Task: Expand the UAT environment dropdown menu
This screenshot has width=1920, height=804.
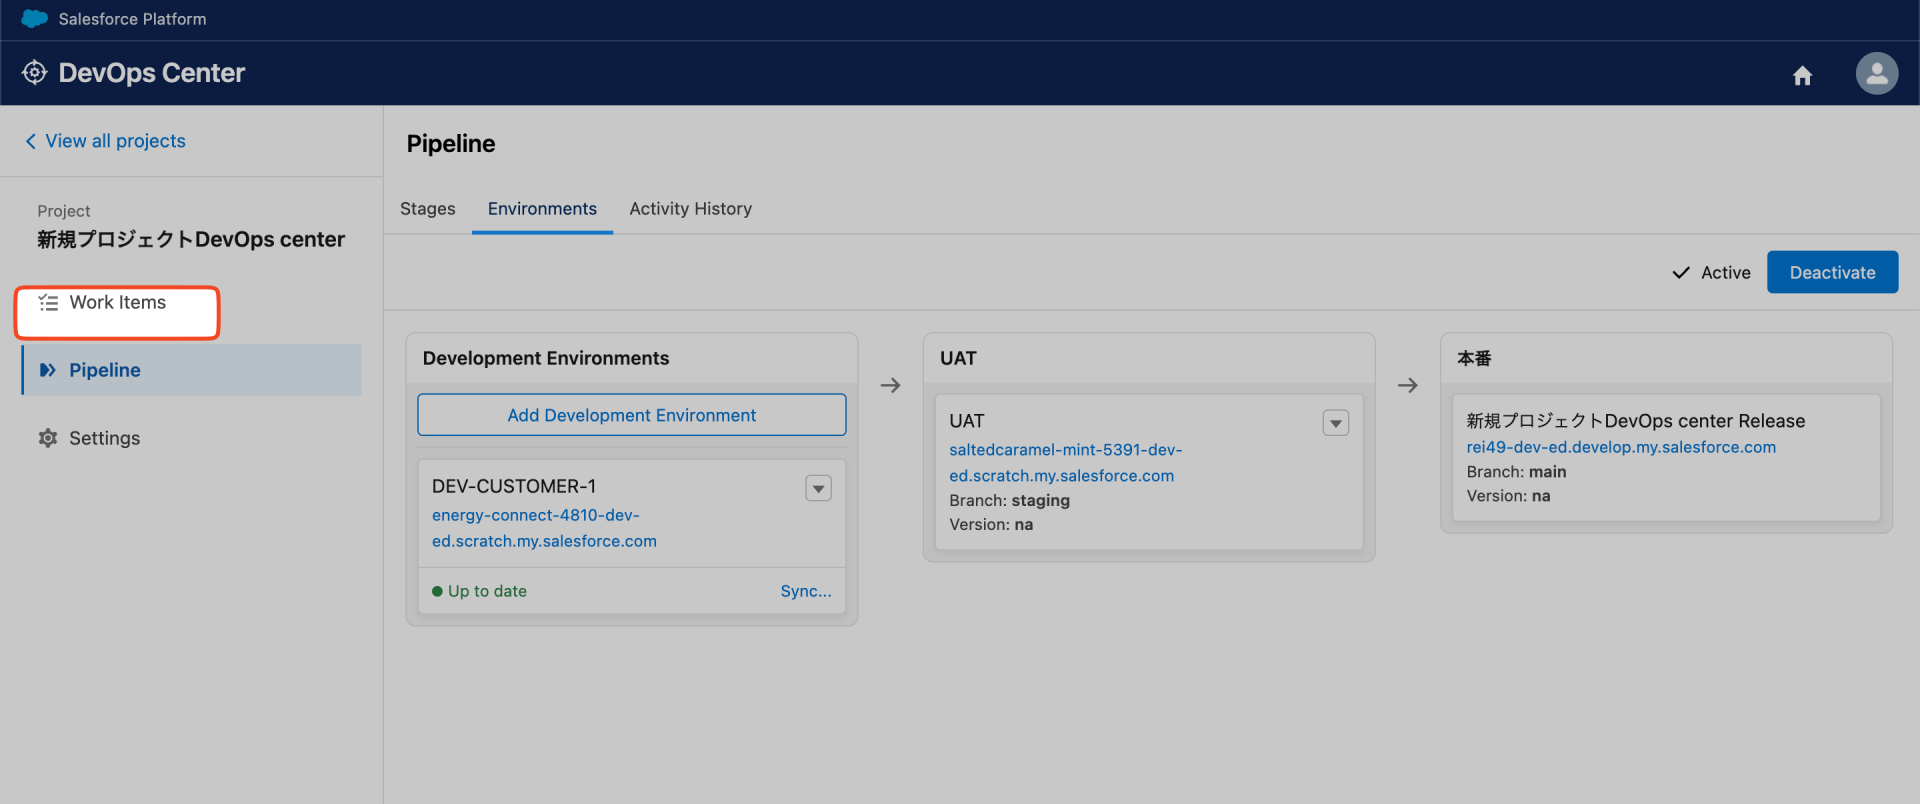Action: pyautogui.click(x=1335, y=424)
